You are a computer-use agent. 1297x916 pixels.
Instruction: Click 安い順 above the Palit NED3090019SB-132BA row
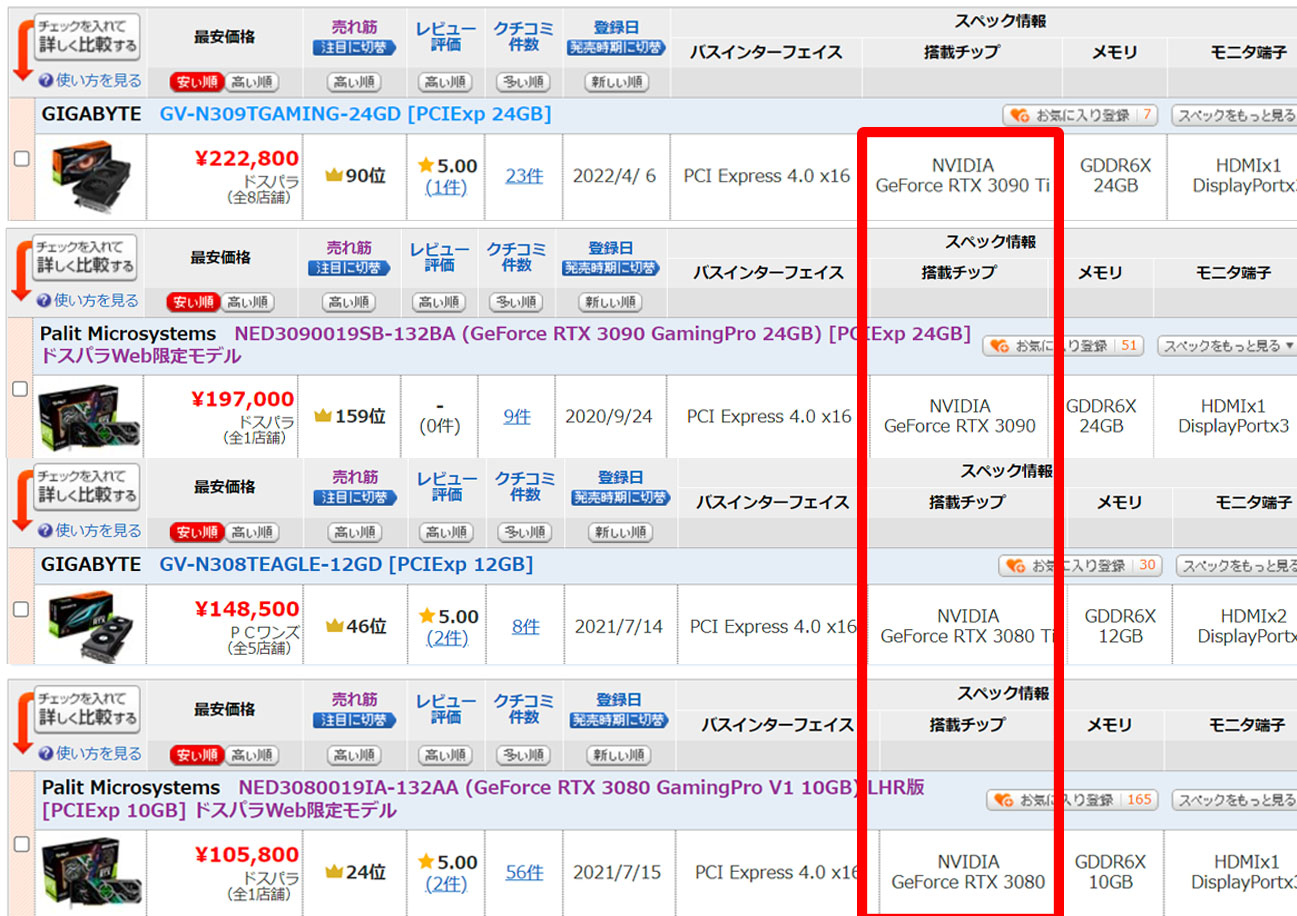click(192, 302)
